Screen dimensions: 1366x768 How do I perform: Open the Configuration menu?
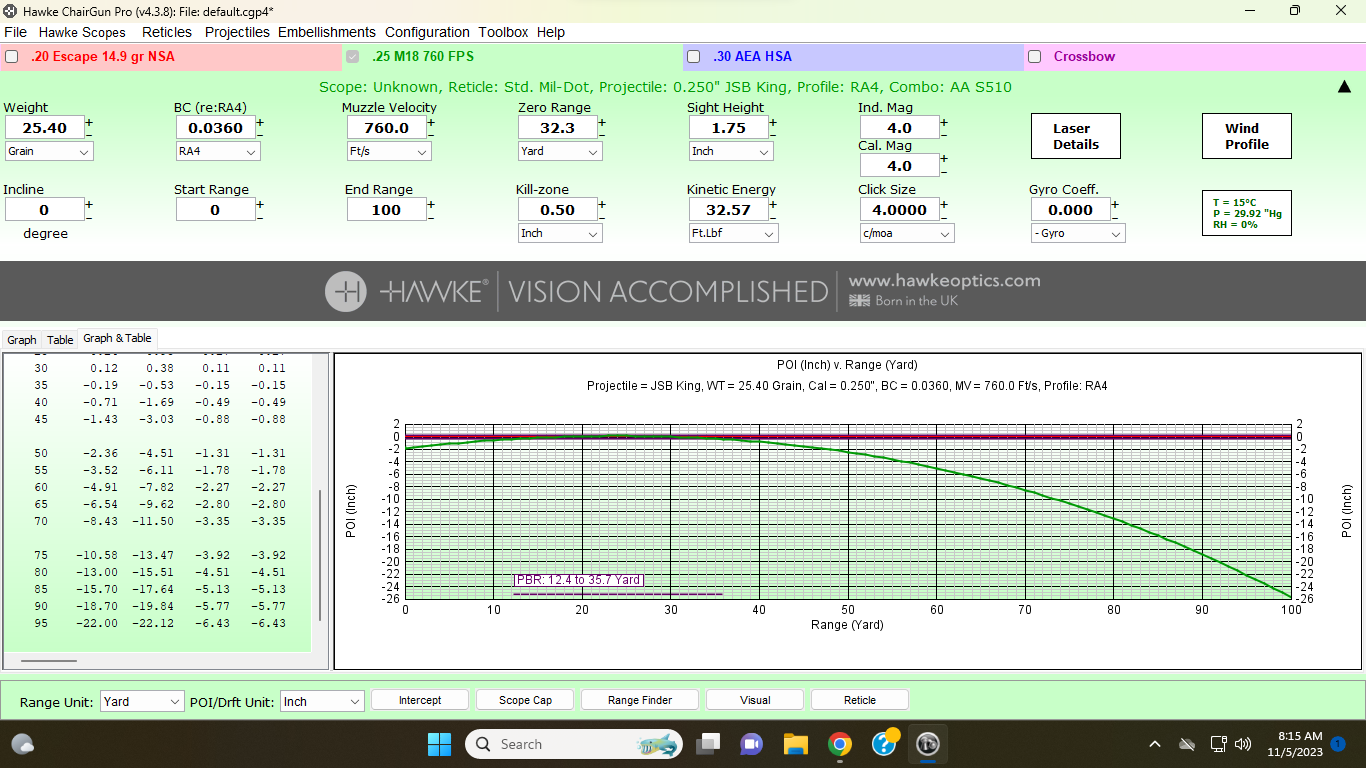427,32
